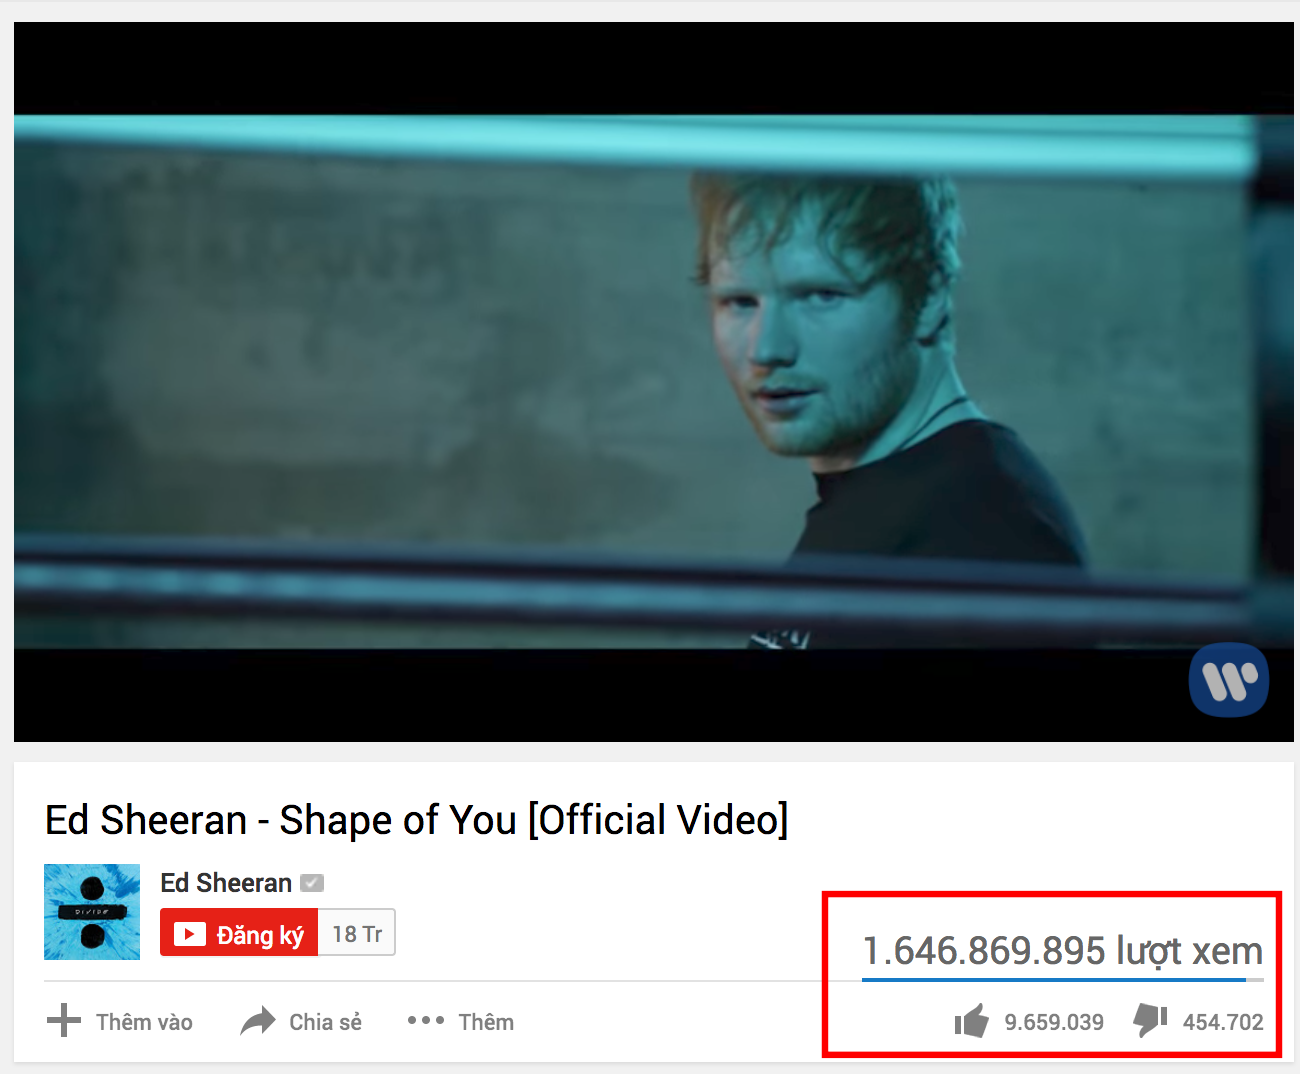This screenshot has width=1300, height=1074.
Task: Click the 18 Tr subscriber count
Action: tap(357, 933)
